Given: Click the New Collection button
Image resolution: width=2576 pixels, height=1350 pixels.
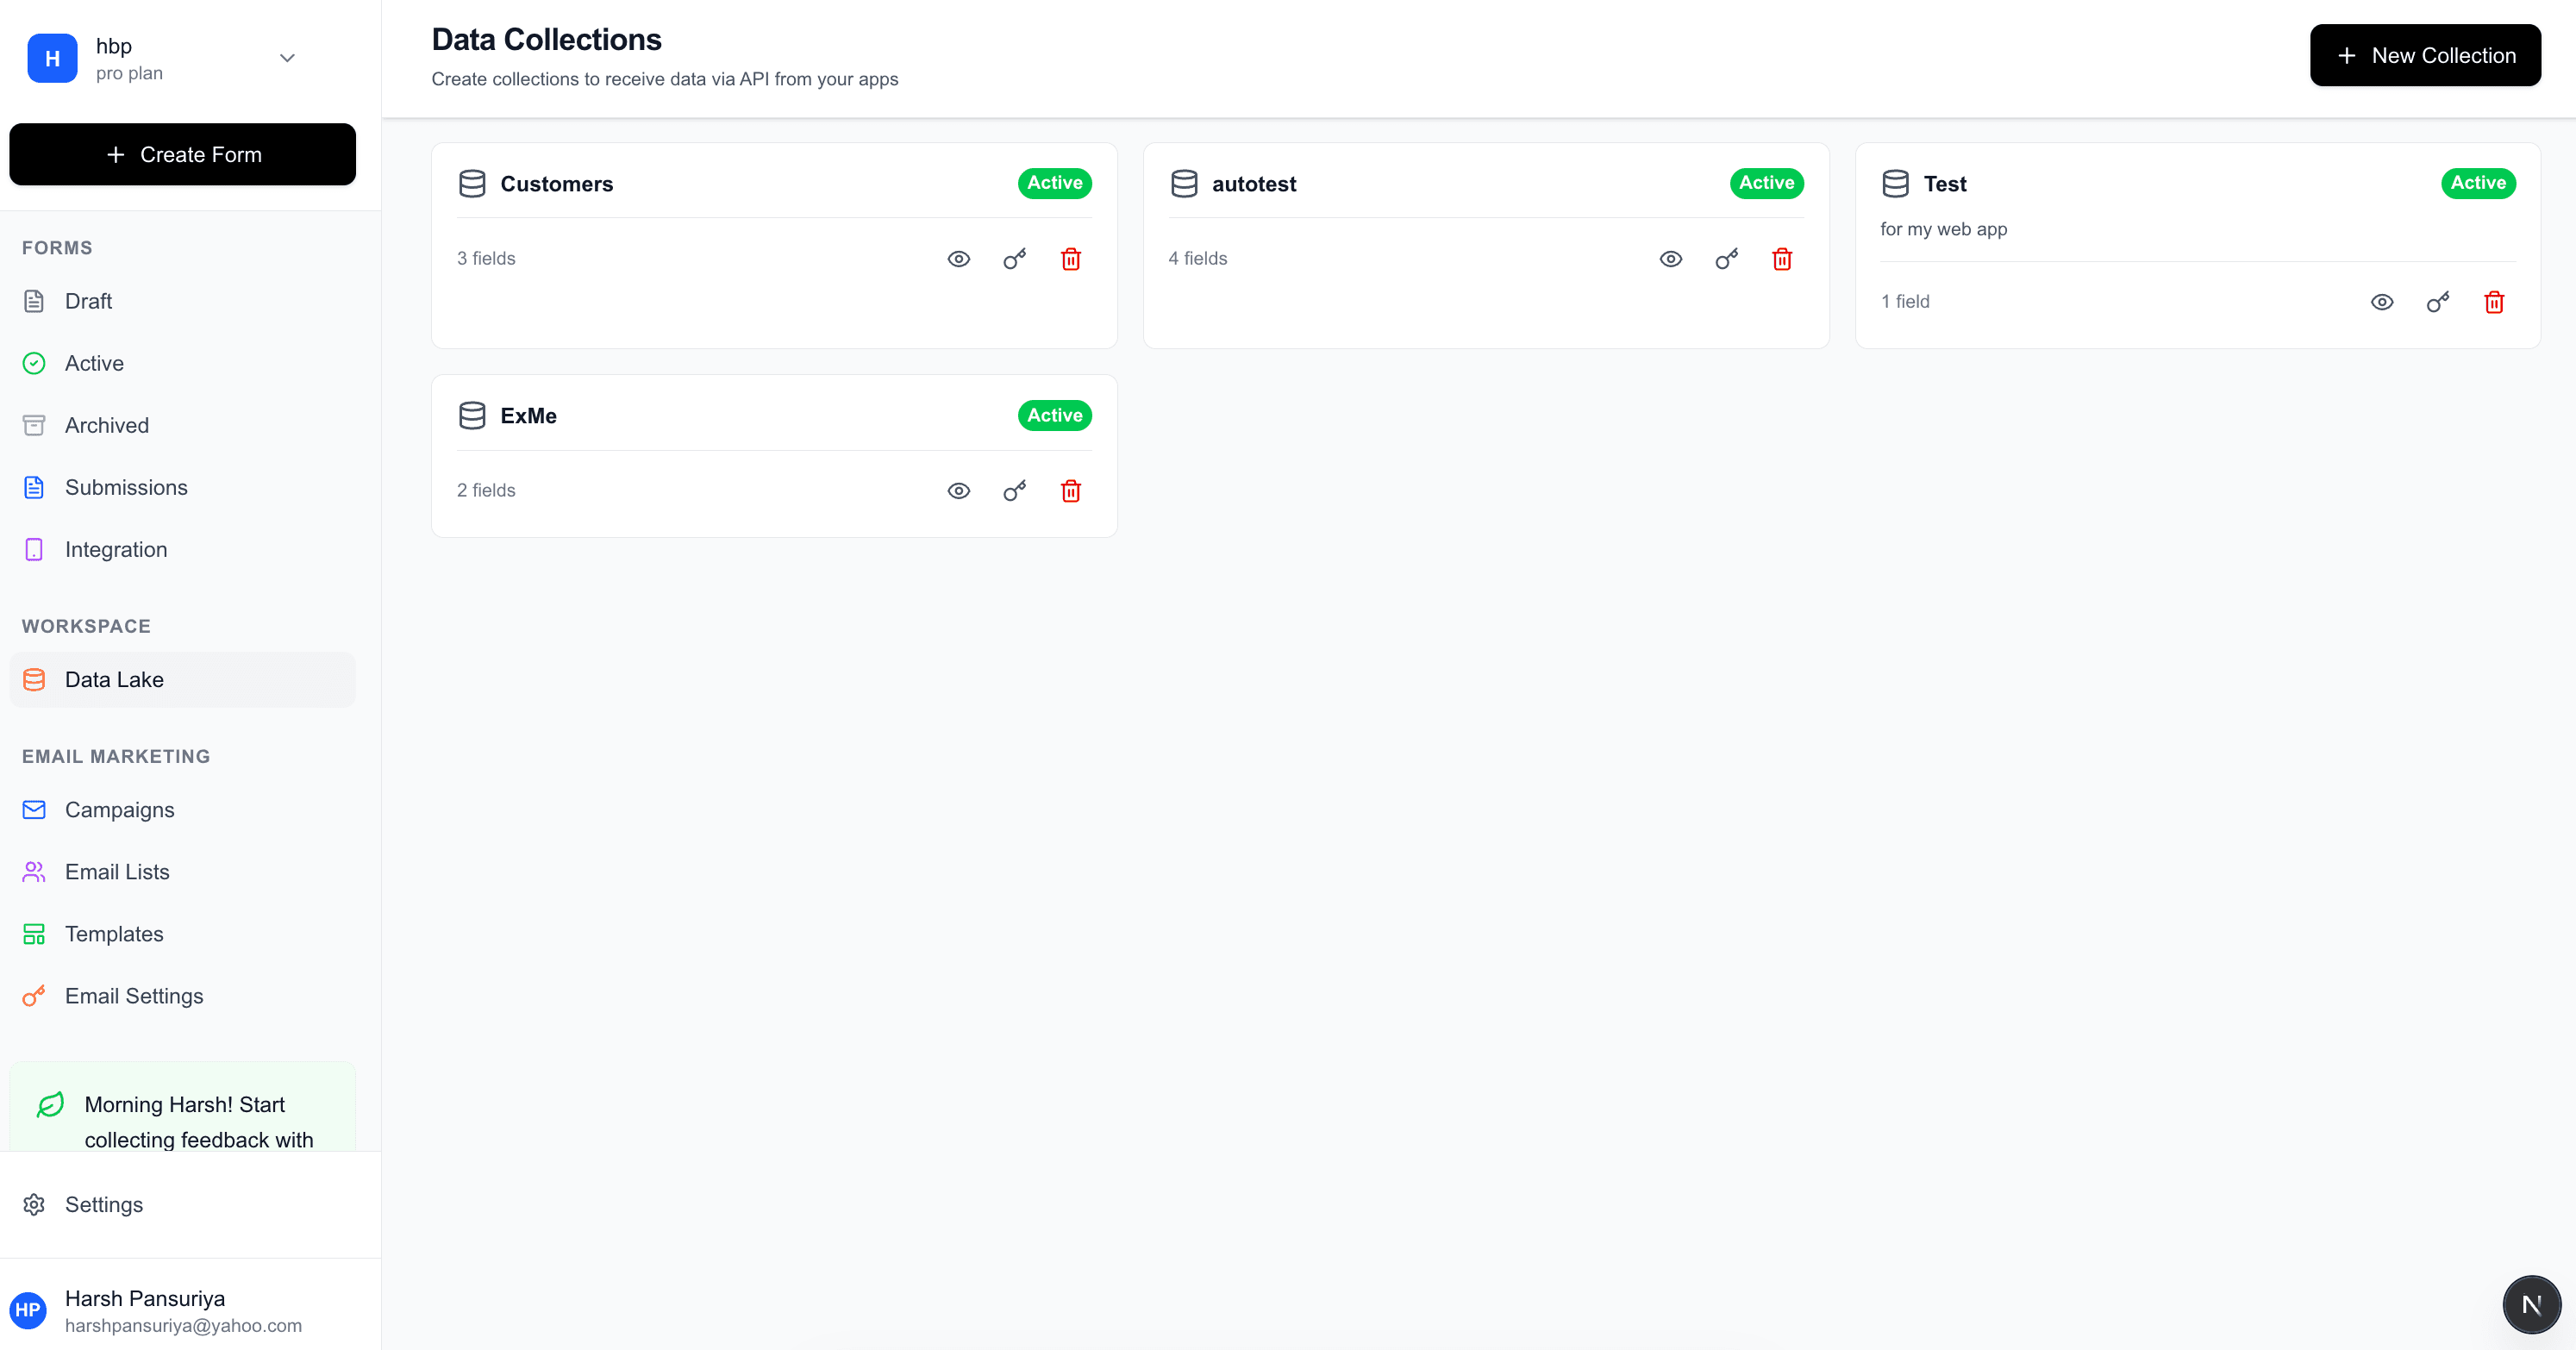Looking at the screenshot, I should [x=2425, y=55].
